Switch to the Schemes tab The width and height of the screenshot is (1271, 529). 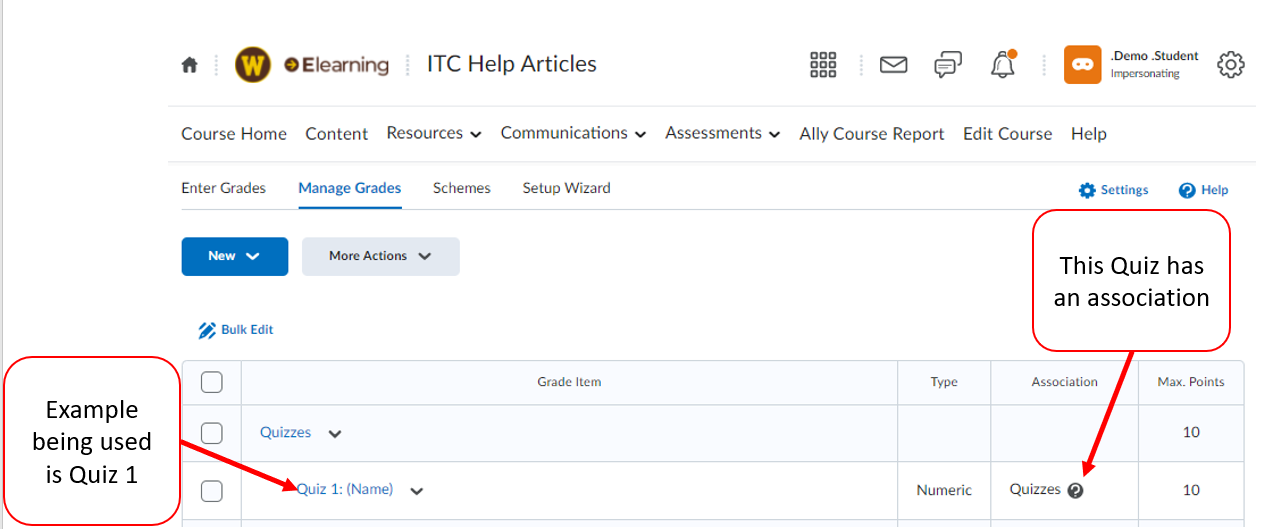click(462, 188)
